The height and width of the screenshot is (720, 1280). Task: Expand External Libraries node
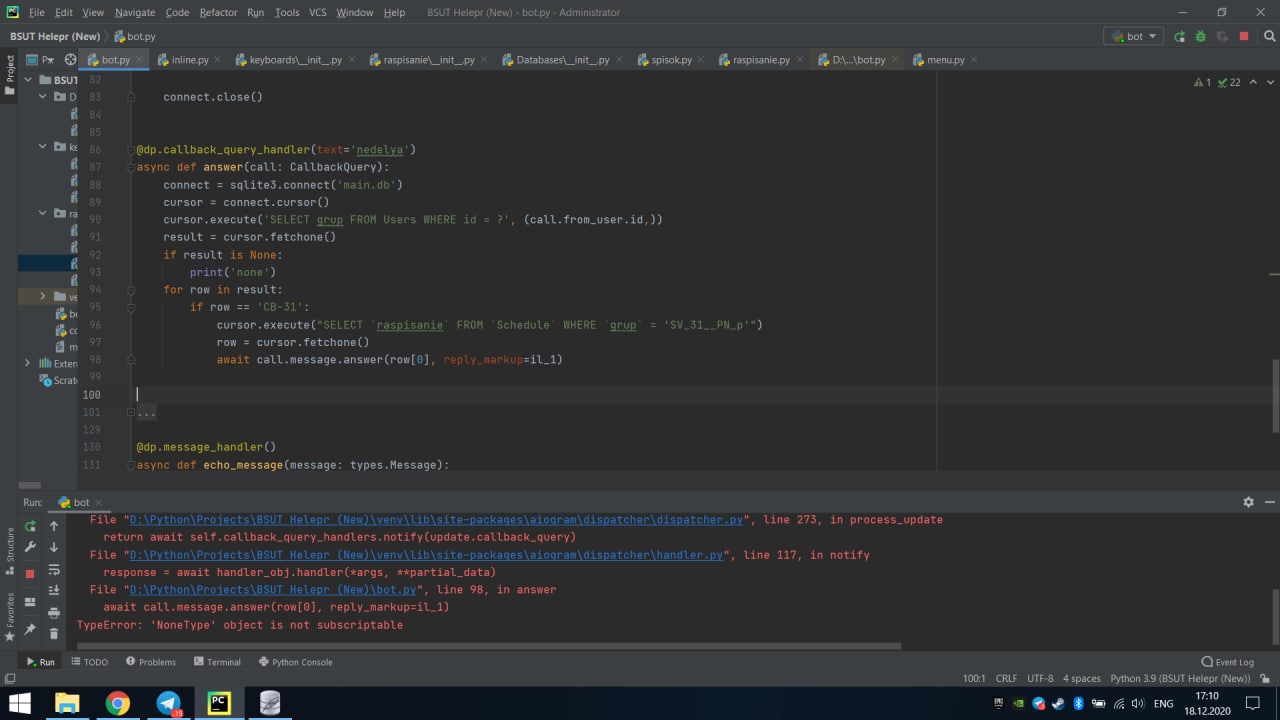[27, 363]
